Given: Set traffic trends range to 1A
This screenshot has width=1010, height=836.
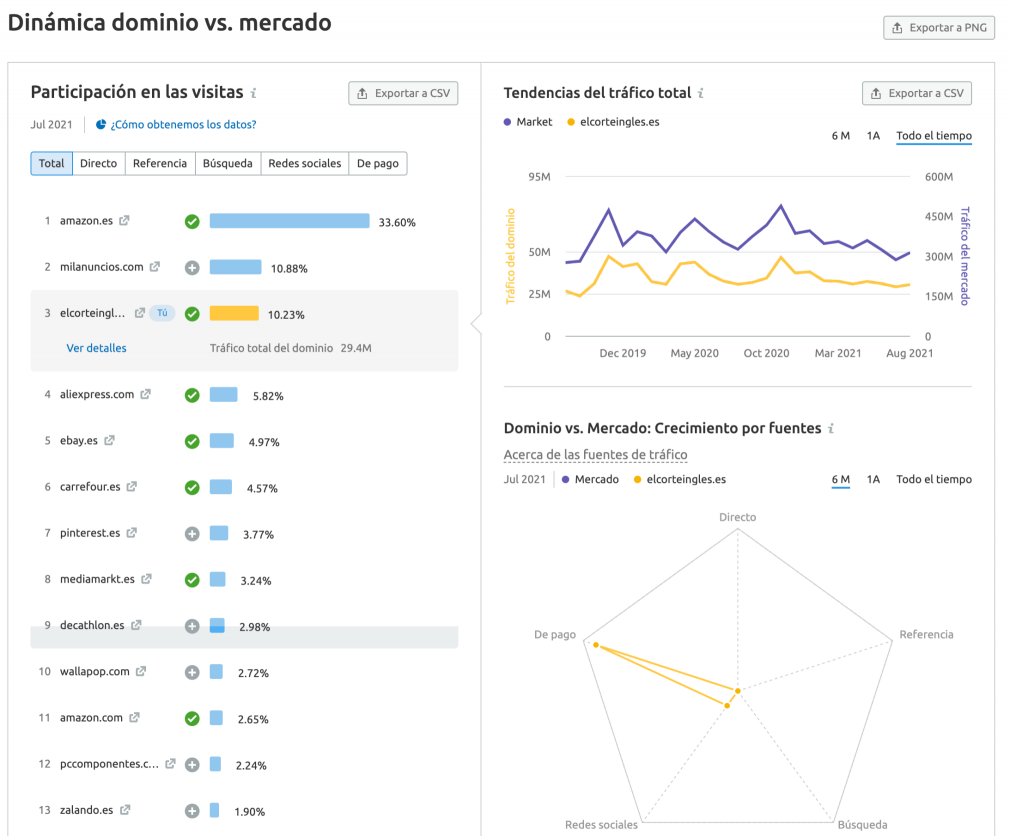Looking at the screenshot, I should pyautogui.click(x=873, y=136).
